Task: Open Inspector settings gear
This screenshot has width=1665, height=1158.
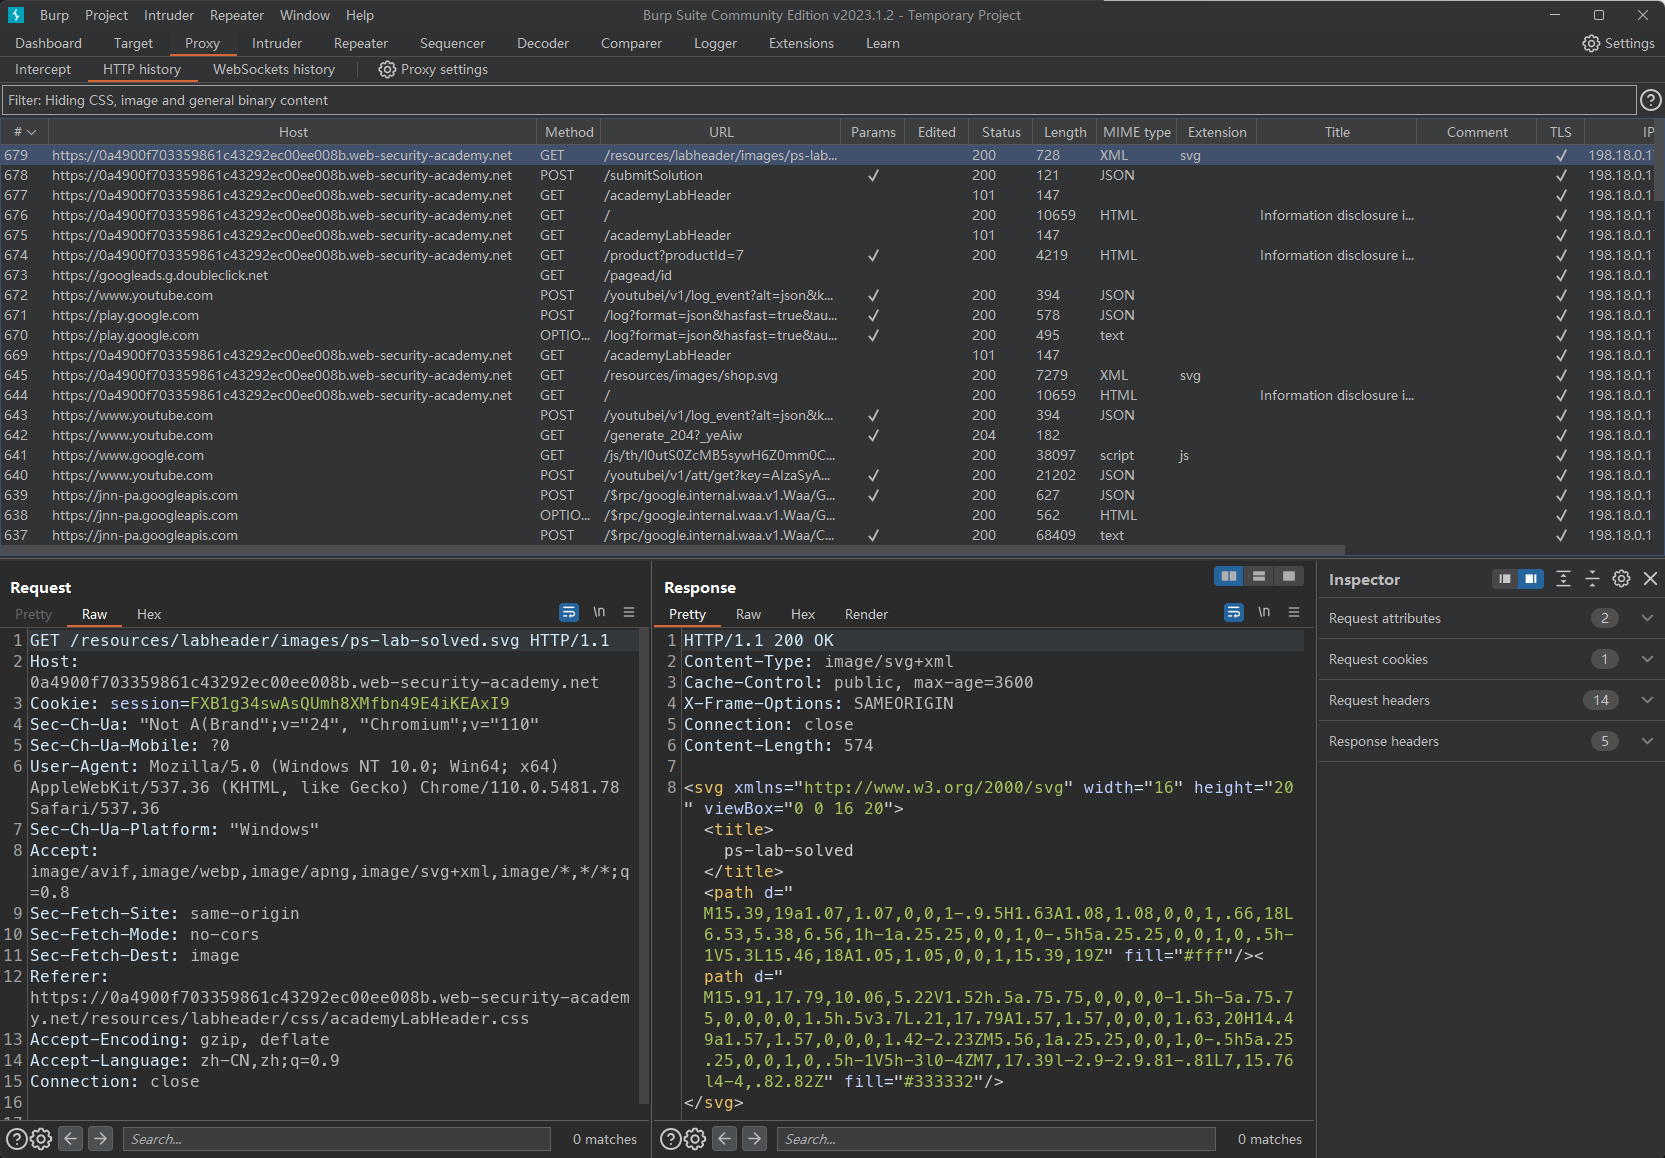Action: (x=1622, y=579)
